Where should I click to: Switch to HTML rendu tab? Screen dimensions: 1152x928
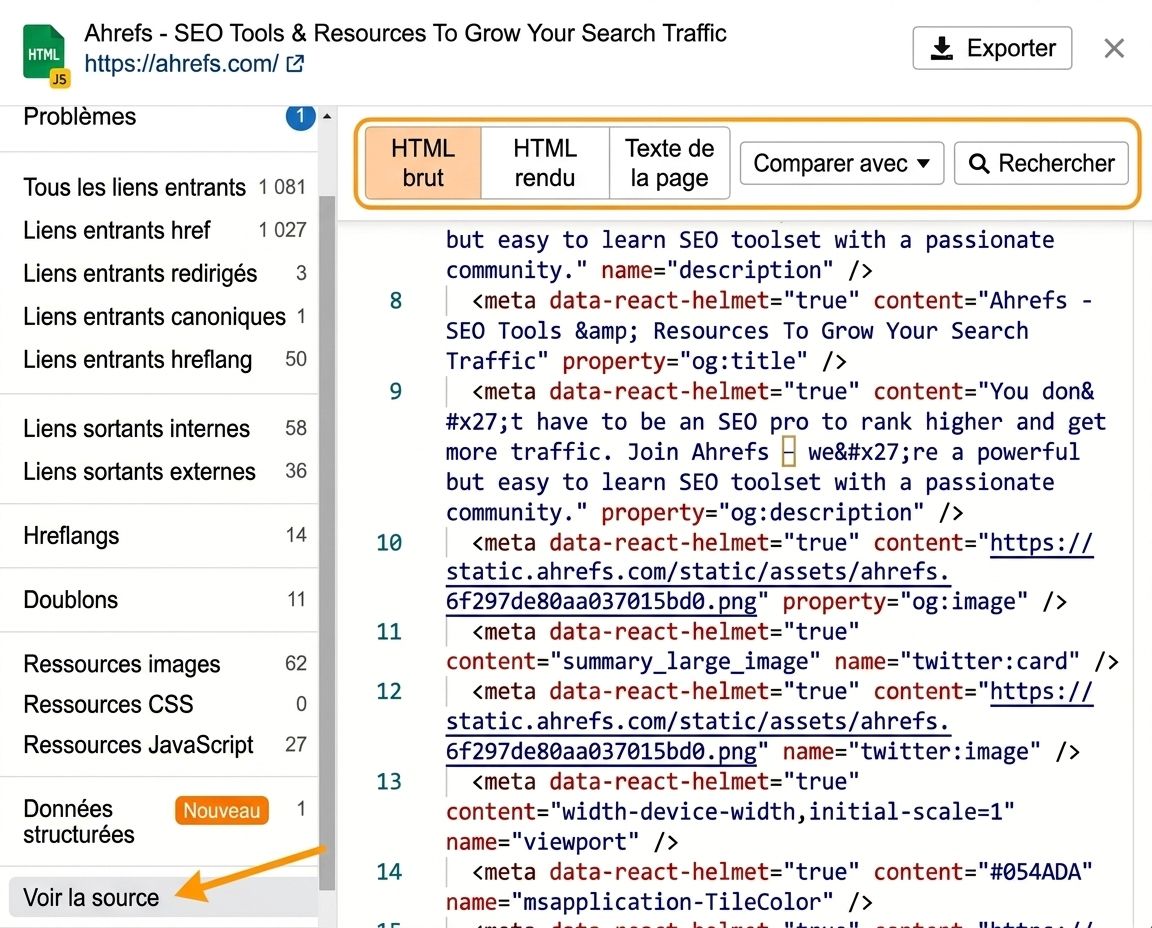click(x=544, y=162)
